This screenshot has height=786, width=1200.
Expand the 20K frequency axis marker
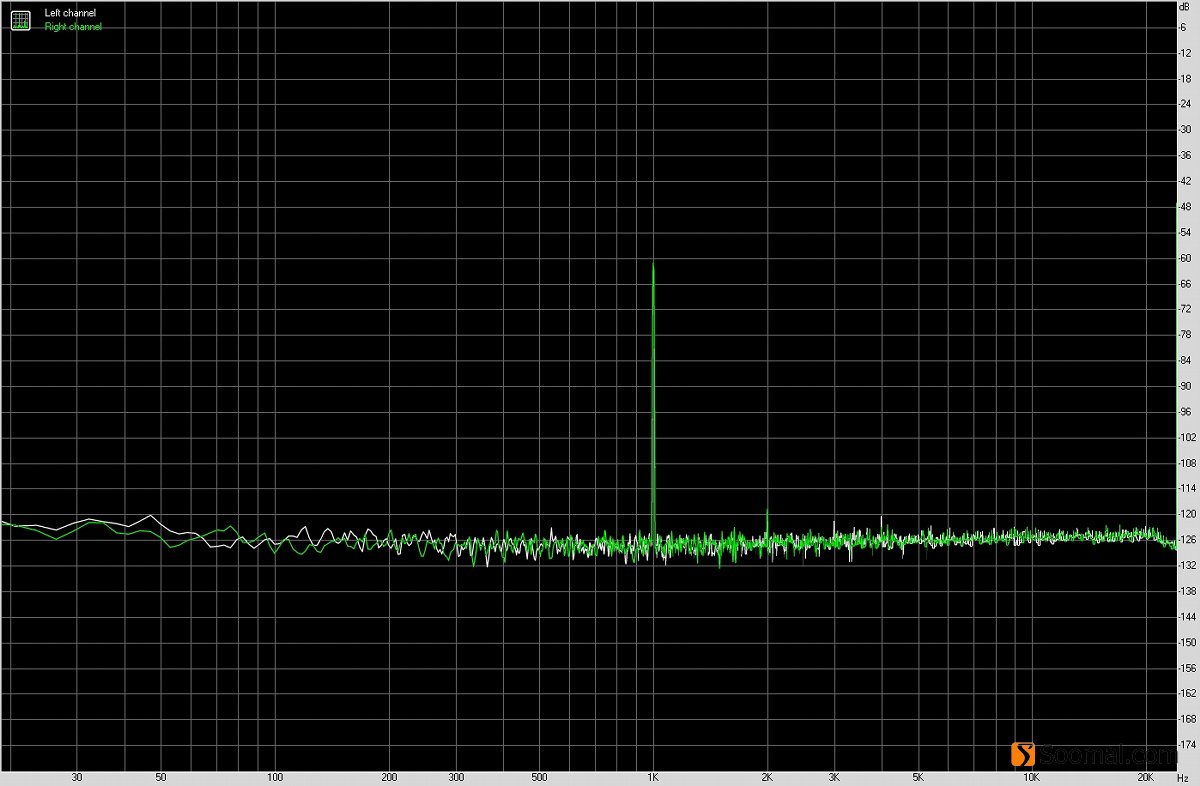click(1144, 776)
